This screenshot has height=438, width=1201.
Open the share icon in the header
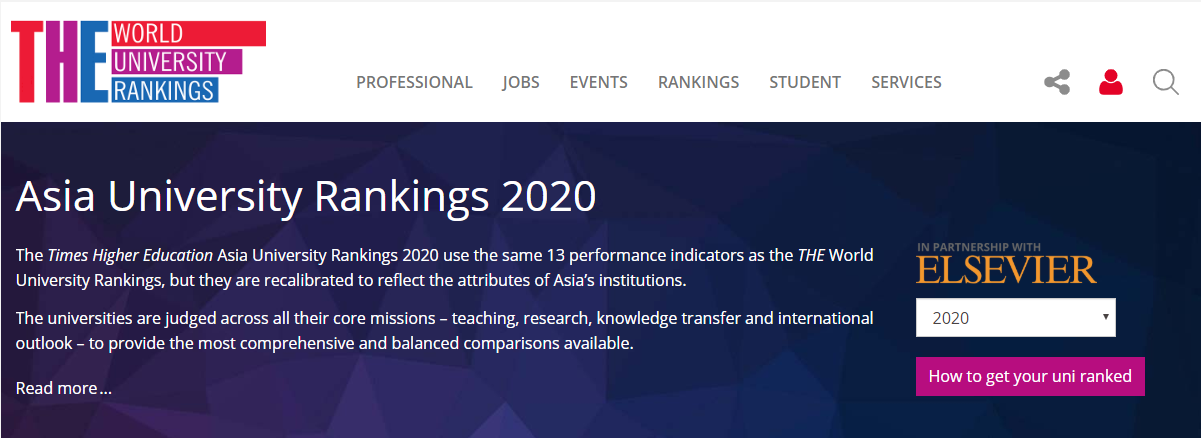pos(1057,82)
